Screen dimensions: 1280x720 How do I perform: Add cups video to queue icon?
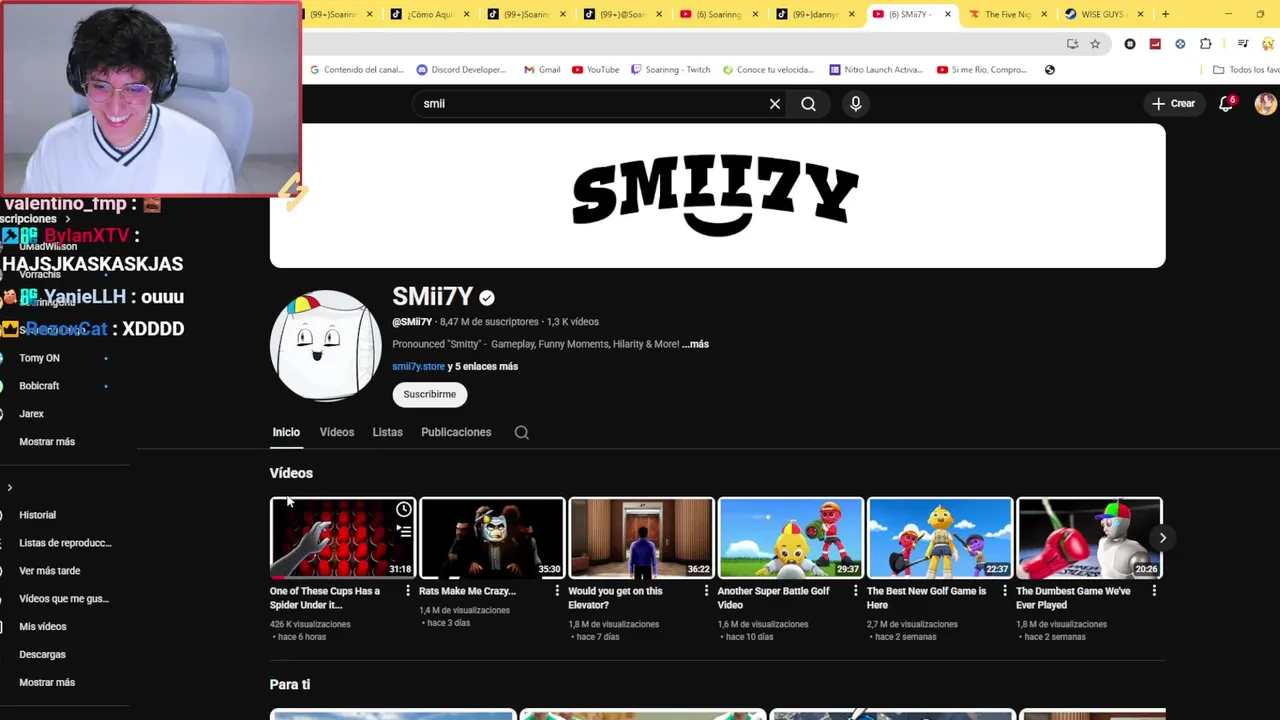point(403,532)
